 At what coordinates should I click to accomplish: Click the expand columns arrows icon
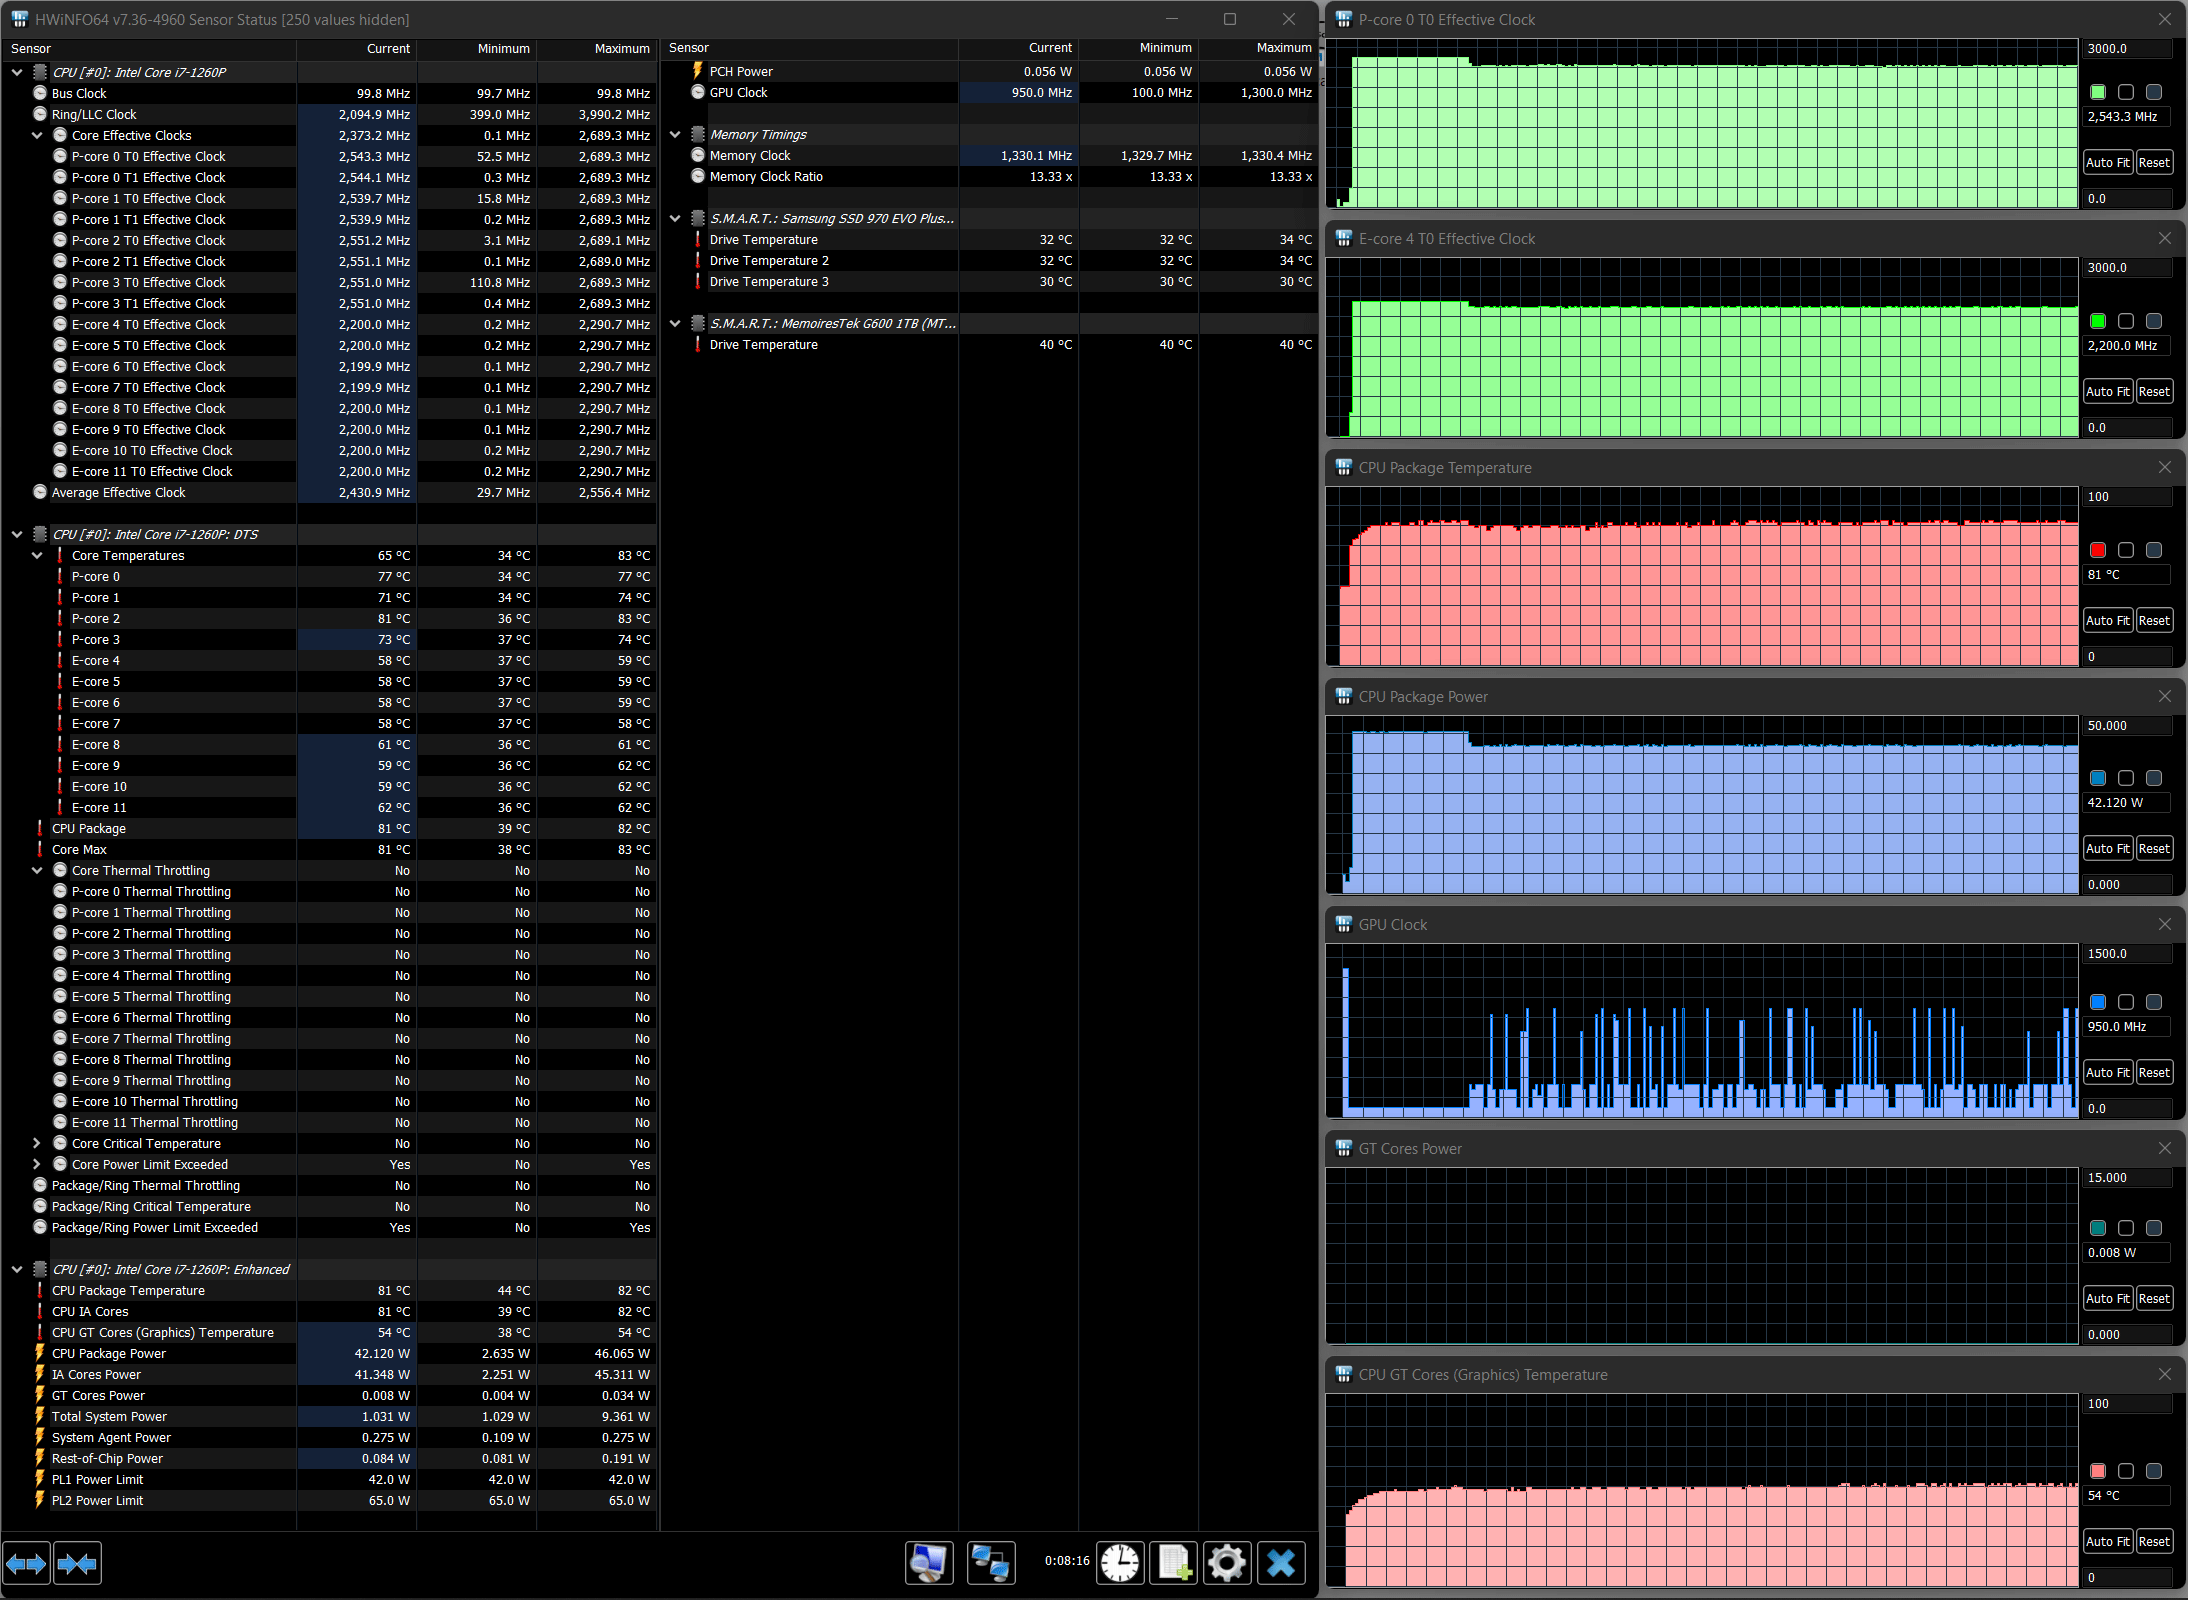click(26, 1563)
